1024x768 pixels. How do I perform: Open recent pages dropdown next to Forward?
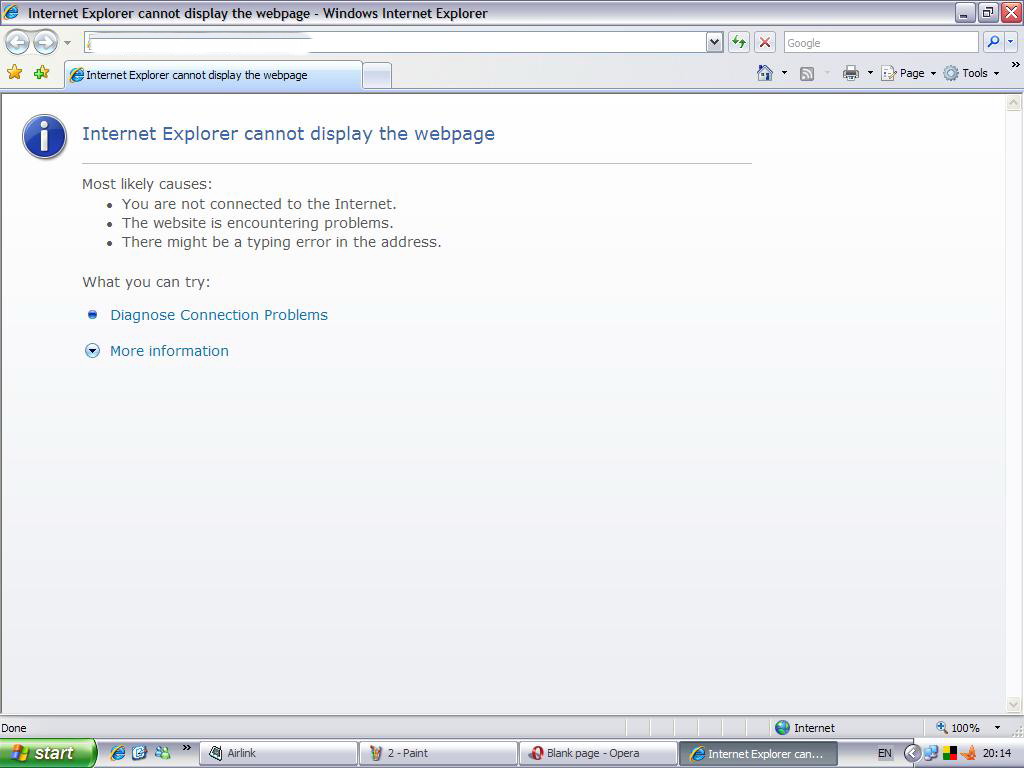67,43
